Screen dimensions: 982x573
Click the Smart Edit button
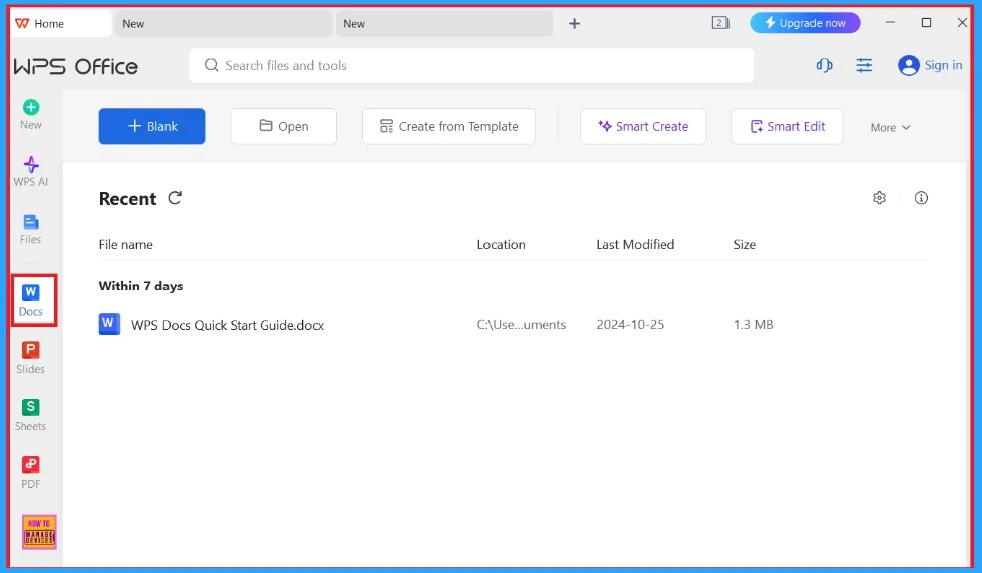[787, 126]
